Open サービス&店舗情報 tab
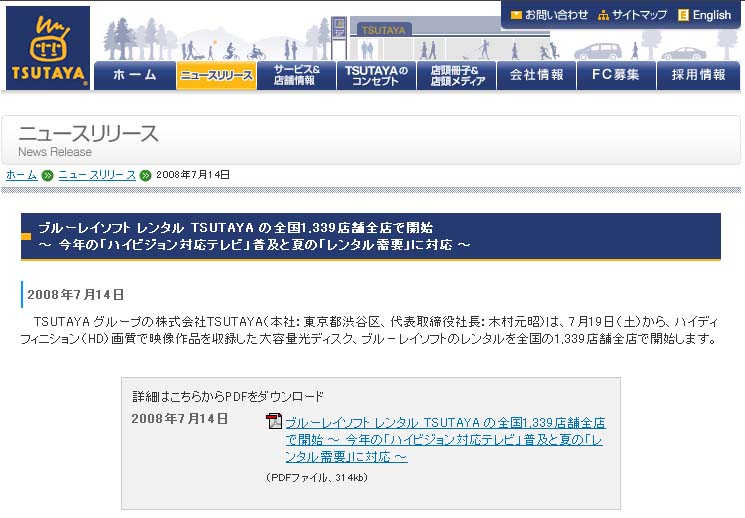The width and height of the screenshot is (745, 518). point(296,75)
